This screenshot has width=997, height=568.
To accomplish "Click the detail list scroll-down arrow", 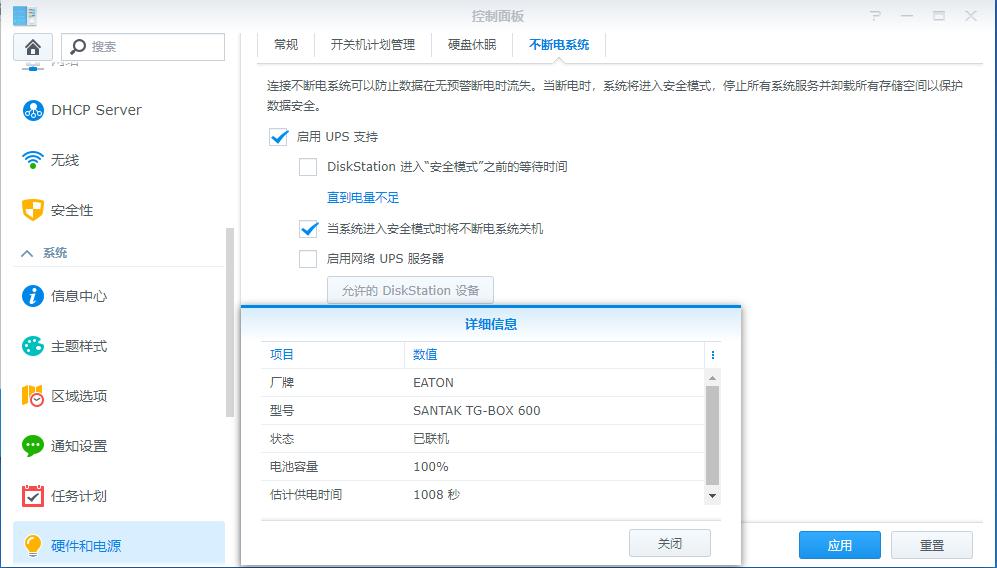I will pyautogui.click(x=713, y=495).
